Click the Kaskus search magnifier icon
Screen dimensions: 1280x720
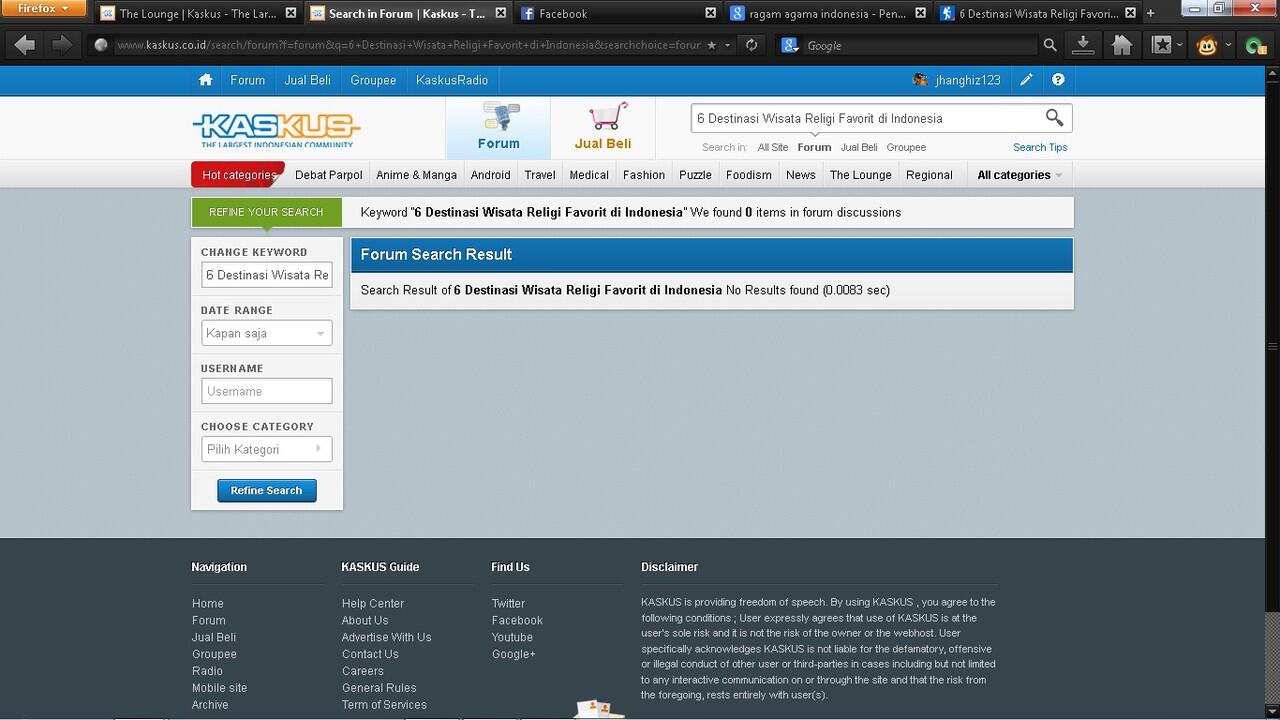(1054, 118)
